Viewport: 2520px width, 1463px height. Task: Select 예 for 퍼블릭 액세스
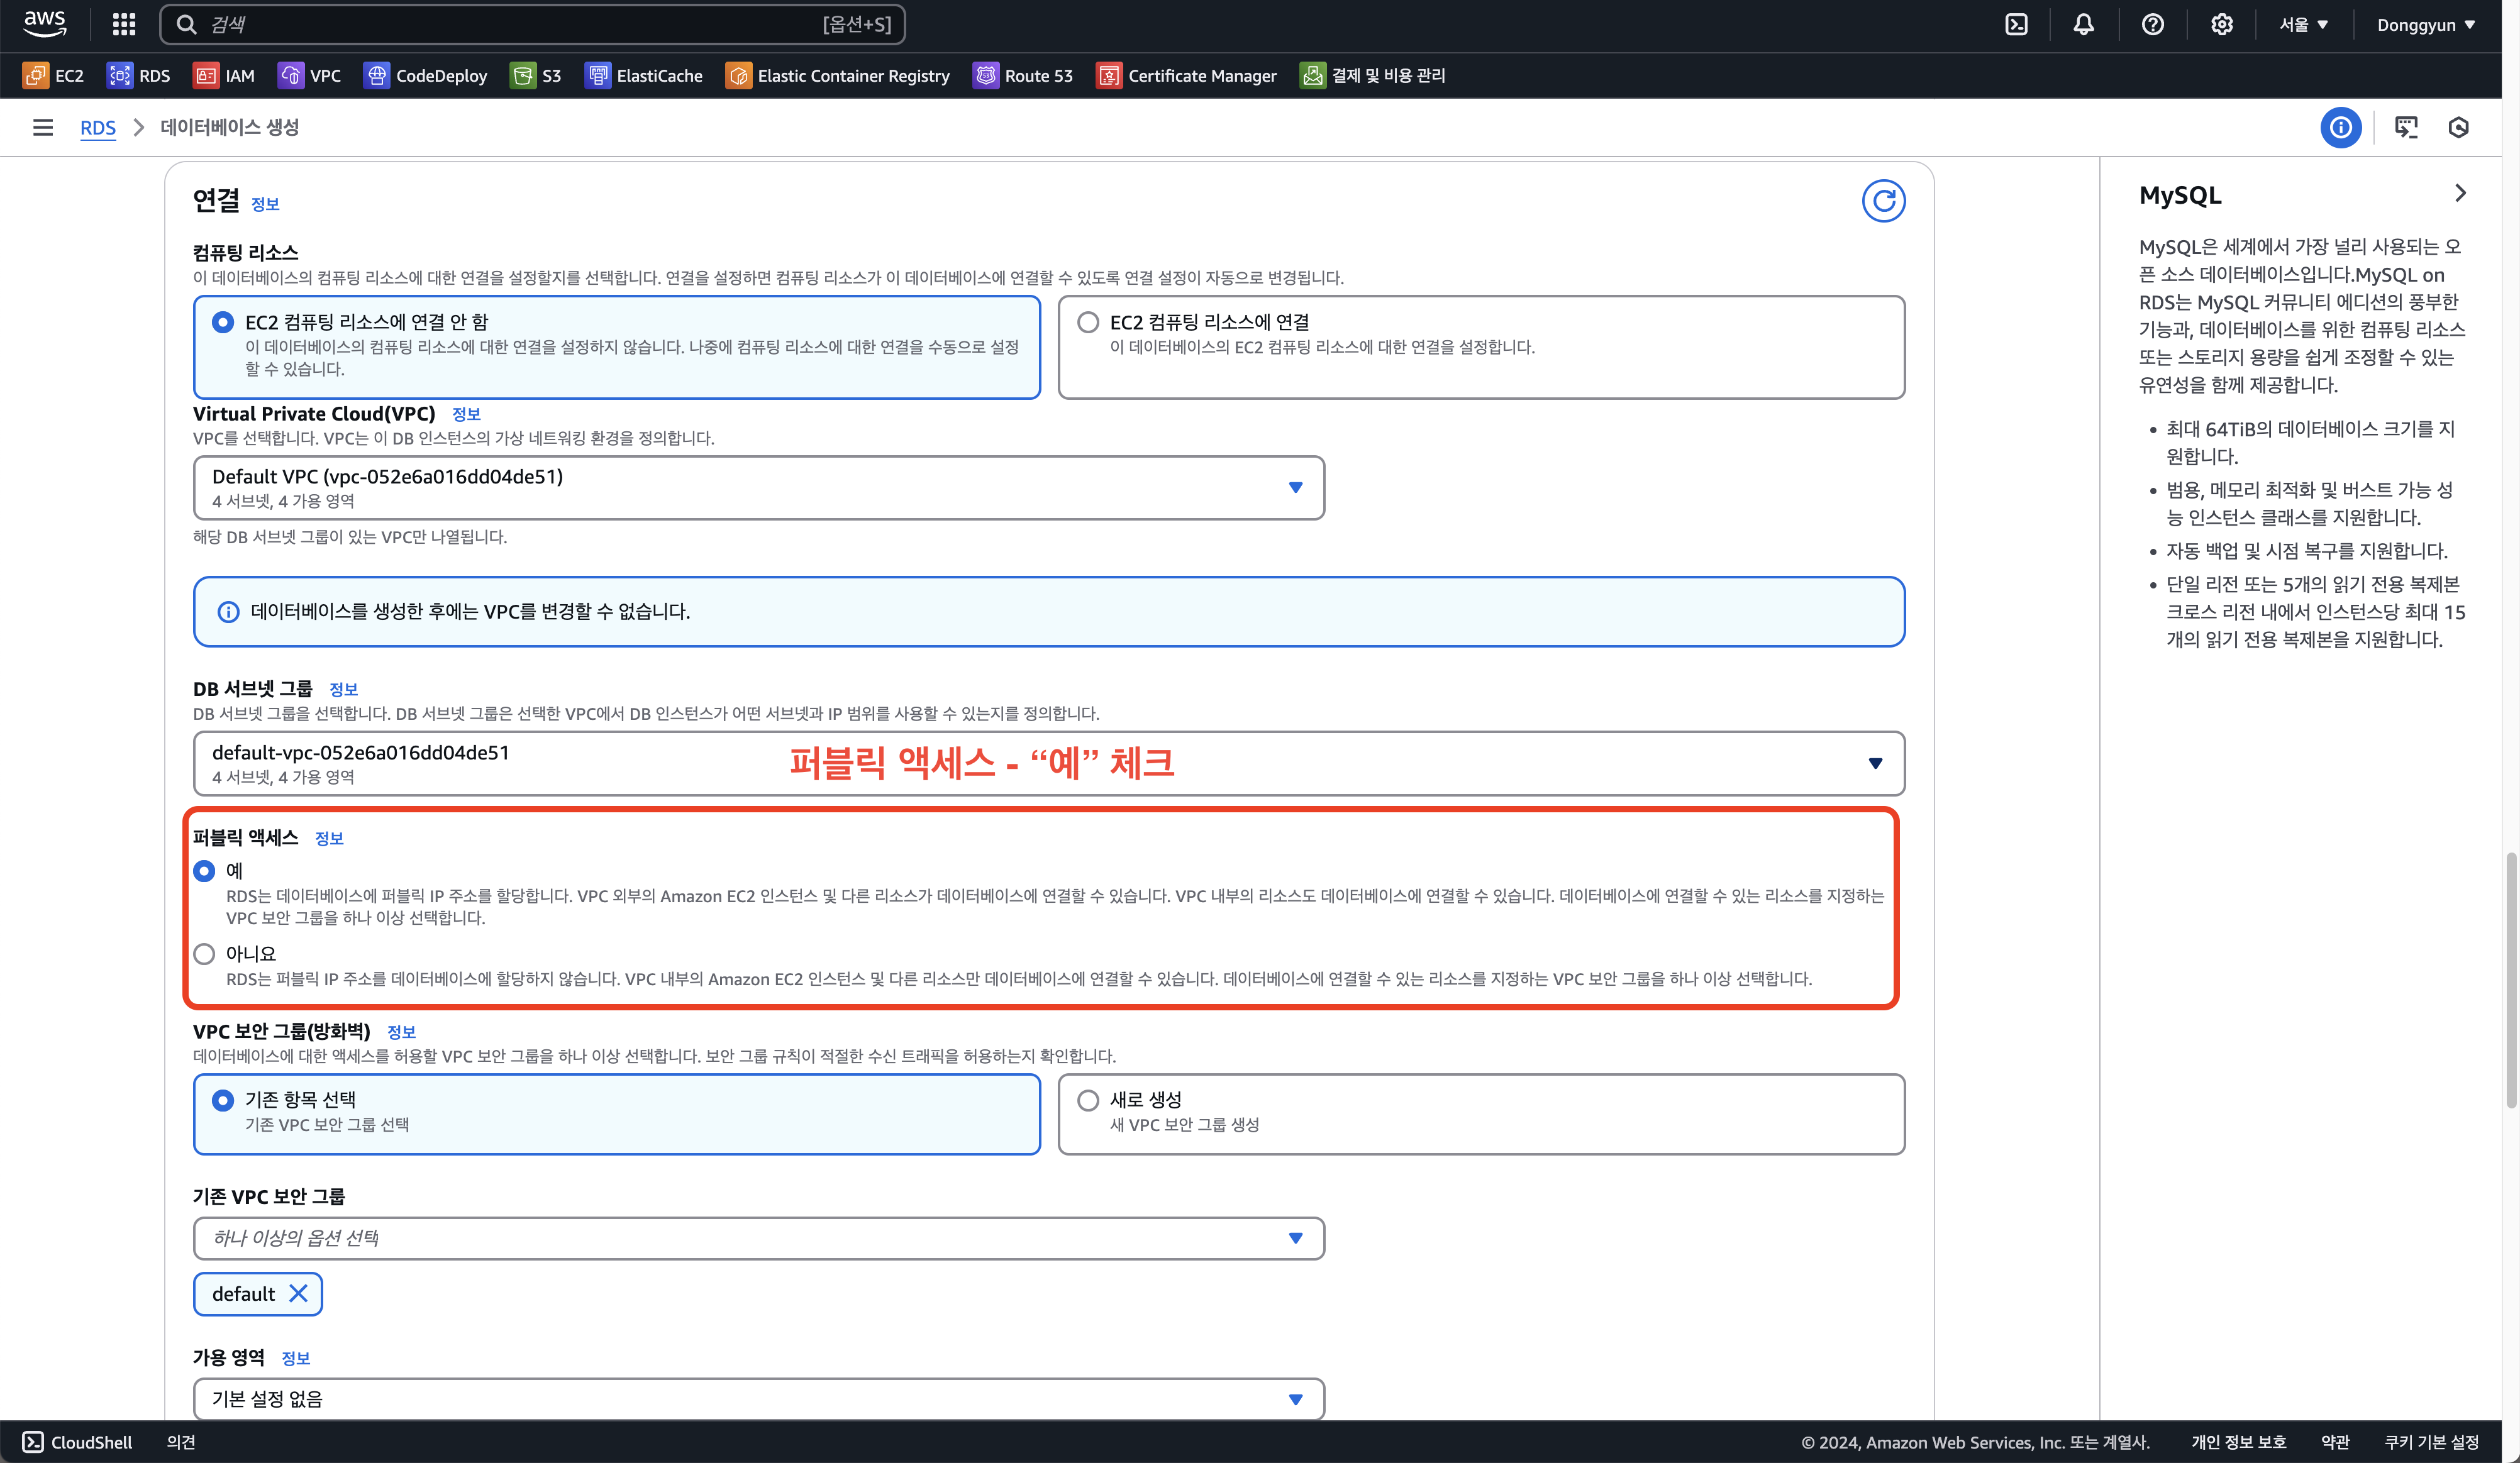[204, 871]
